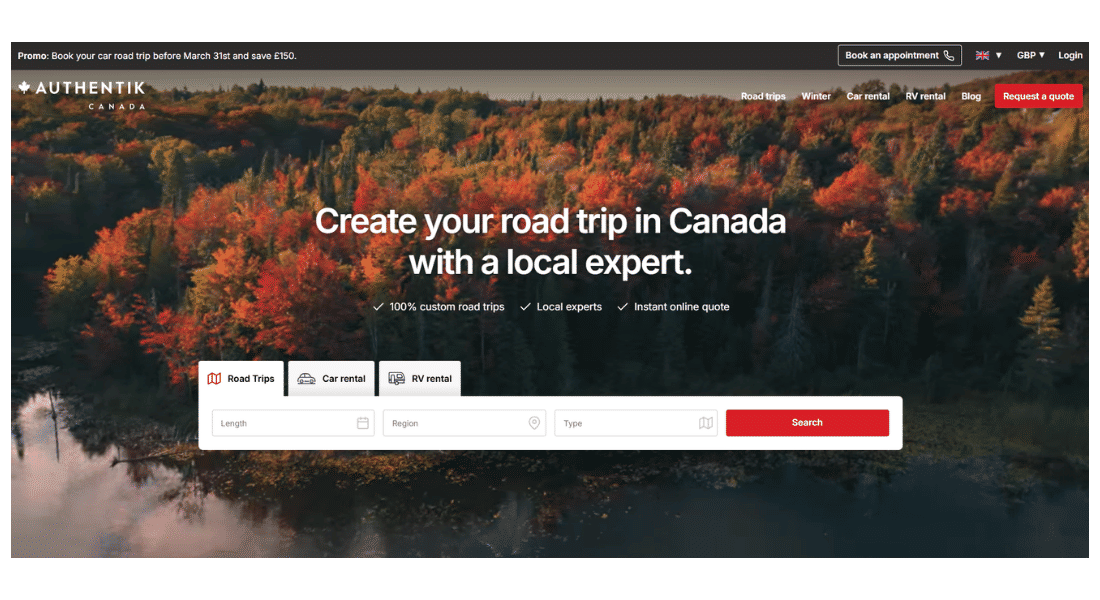Click the UK flag language icon
The height and width of the screenshot is (600, 1100).
click(982, 55)
